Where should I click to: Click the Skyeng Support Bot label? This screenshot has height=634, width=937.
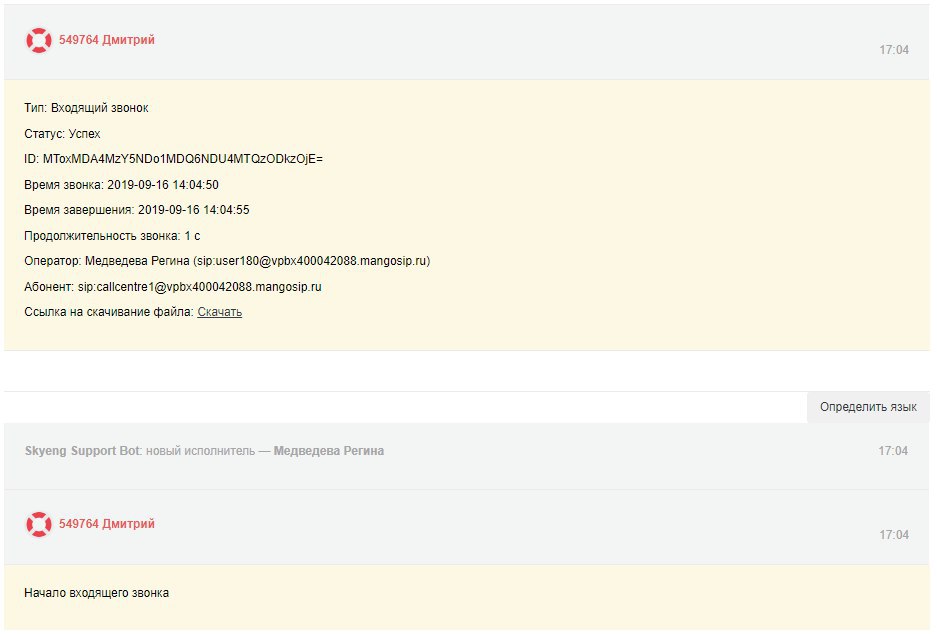[82, 451]
